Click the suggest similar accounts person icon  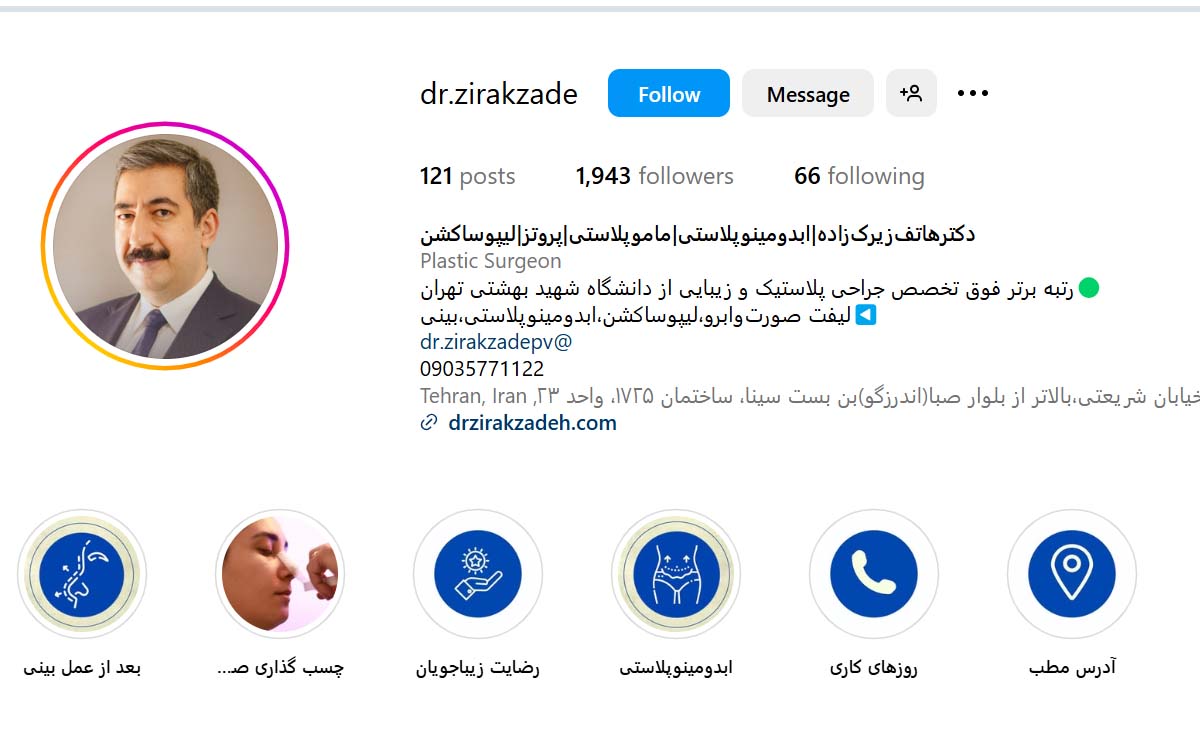[x=911, y=94]
